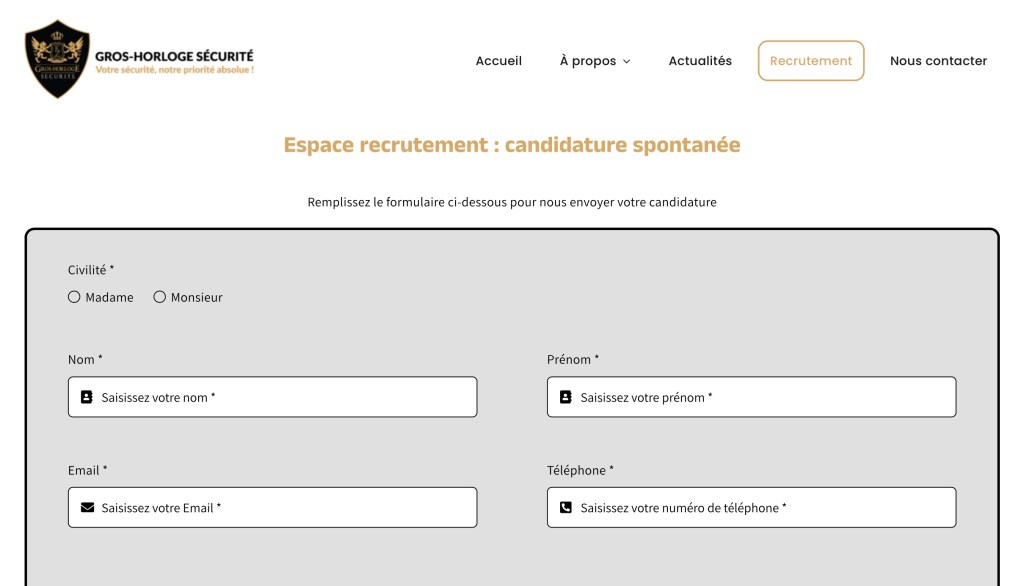Click the Monsieur label text
Image resolution: width=1024 pixels, height=586 pixels.
click(x=197, y=297)
